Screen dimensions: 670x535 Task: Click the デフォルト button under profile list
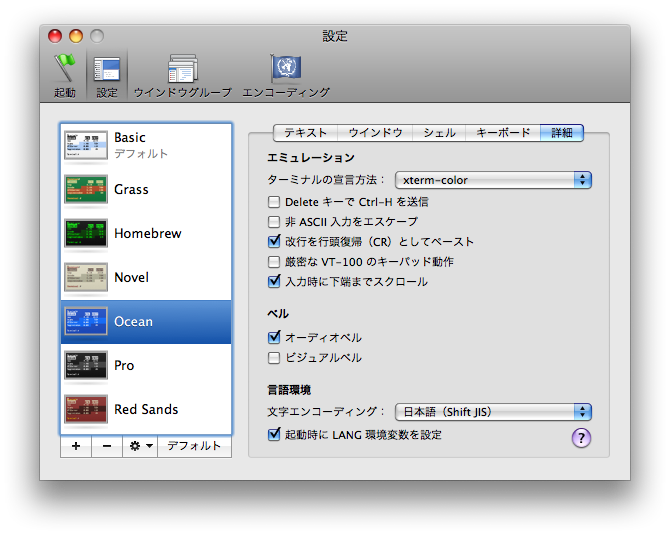tap(194, 446)
